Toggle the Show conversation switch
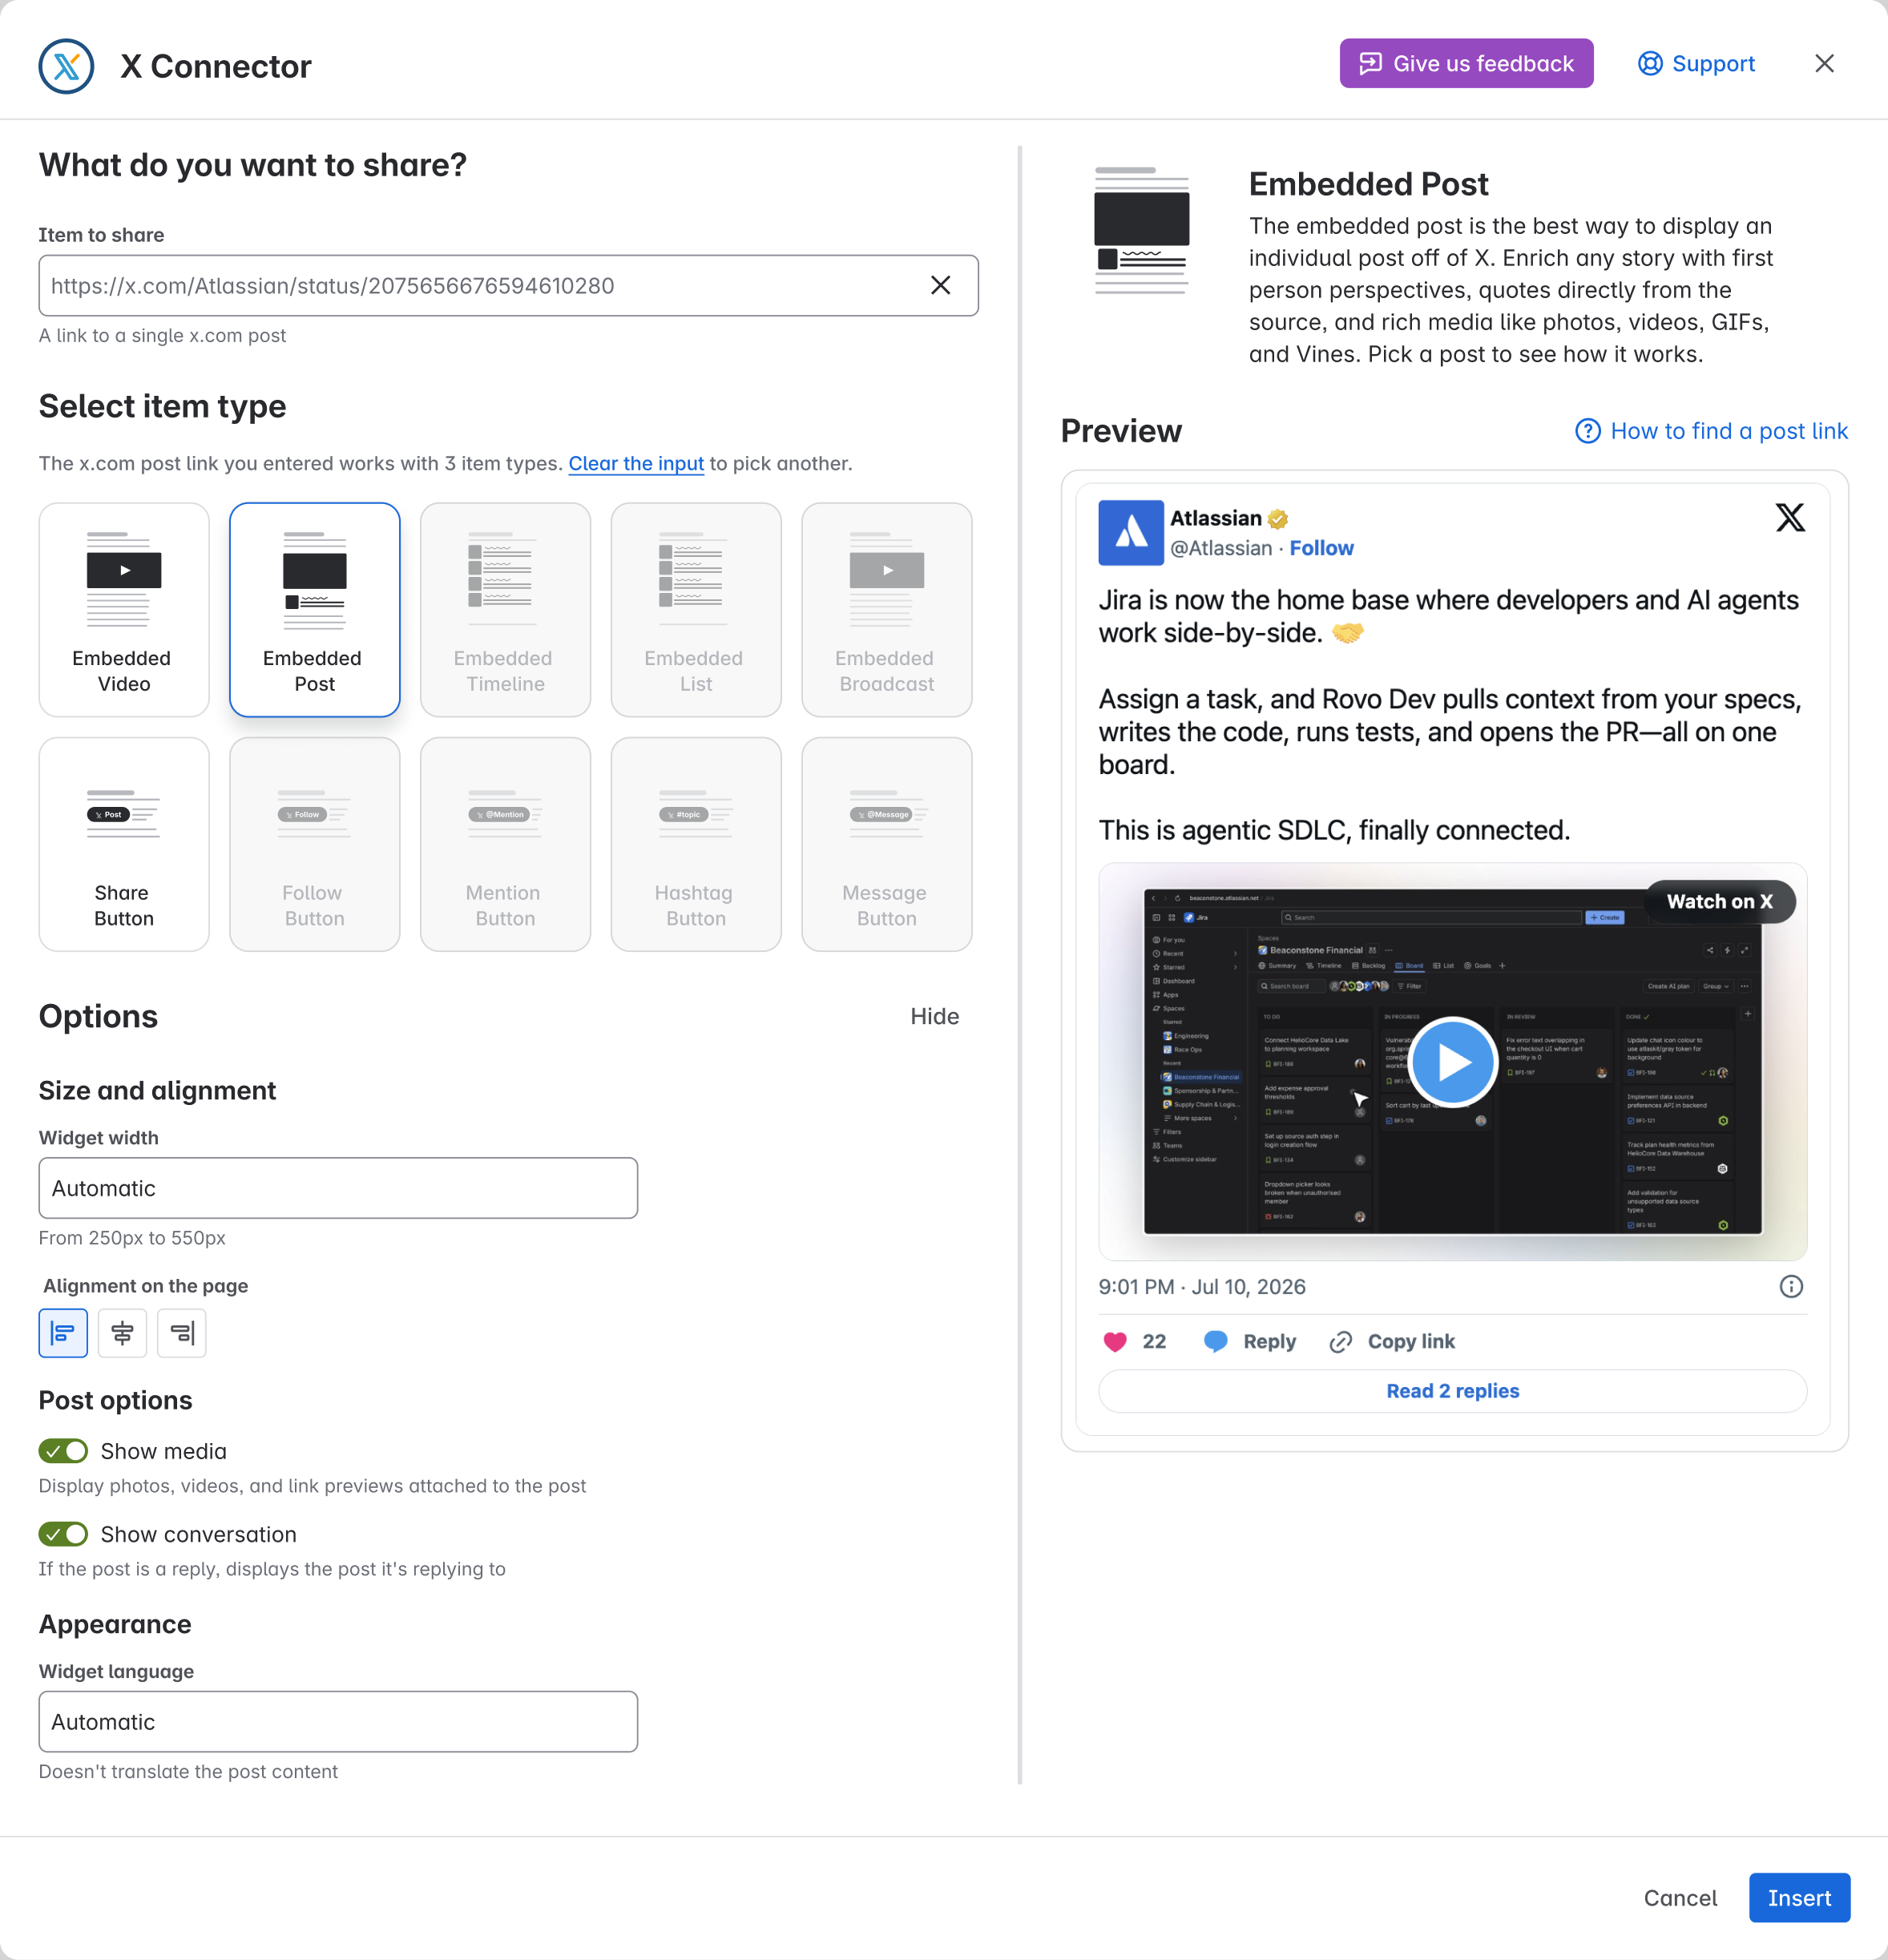Viewport: 1888px width, 1960px height. [x=63, y=1533]
